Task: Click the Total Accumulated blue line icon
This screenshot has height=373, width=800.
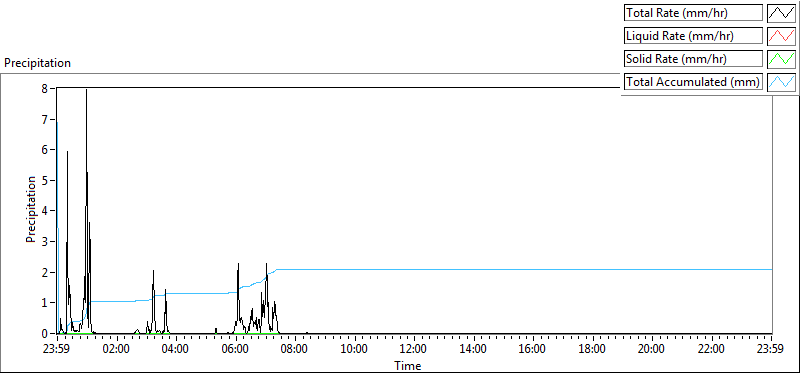Action: (x=782, y=82)
